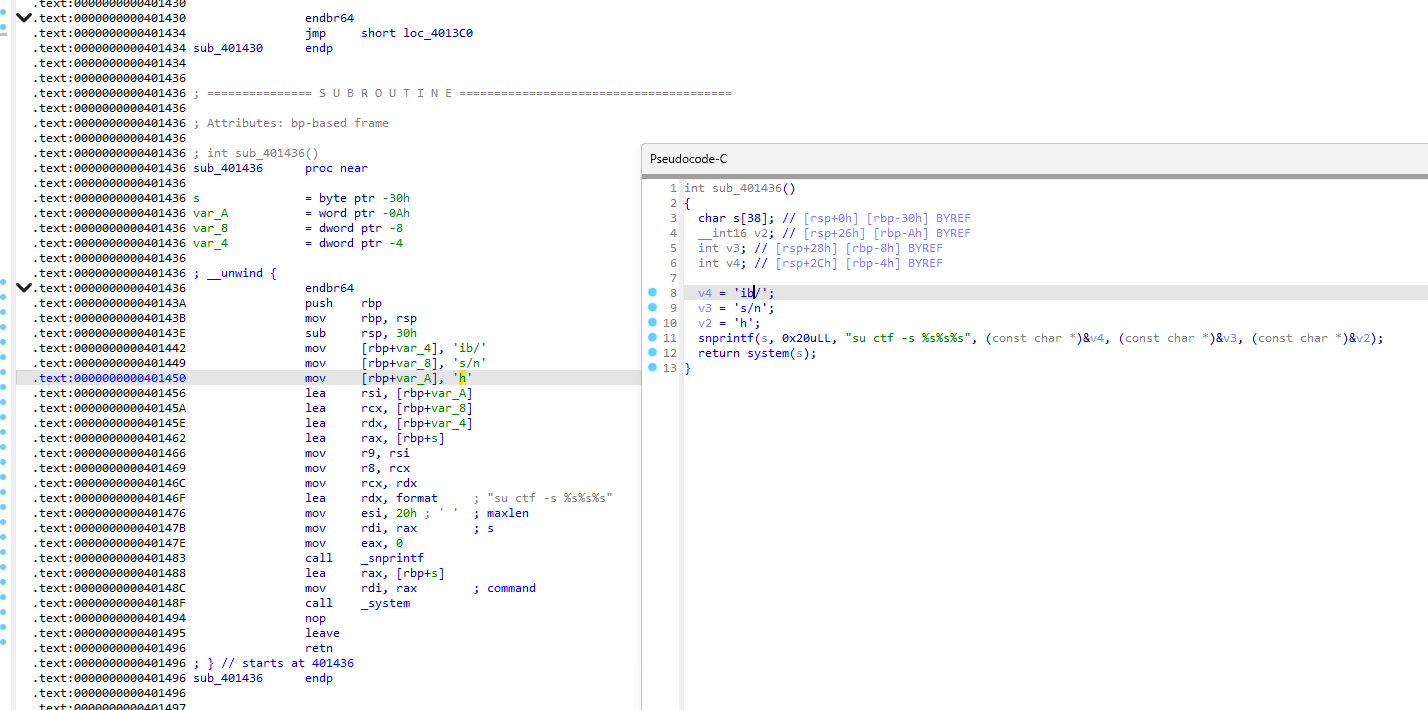Click '__int16 v2;' declaration in pseudocode

pos(736,233)
